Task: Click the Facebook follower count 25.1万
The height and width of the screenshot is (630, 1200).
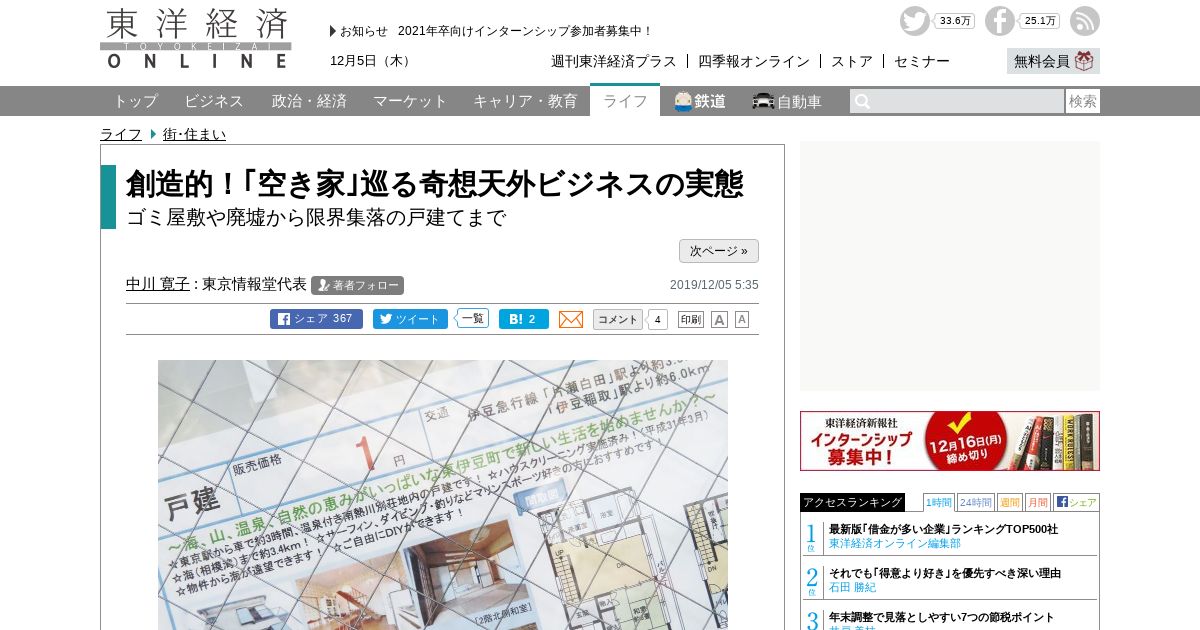Action: point(1040,21)
